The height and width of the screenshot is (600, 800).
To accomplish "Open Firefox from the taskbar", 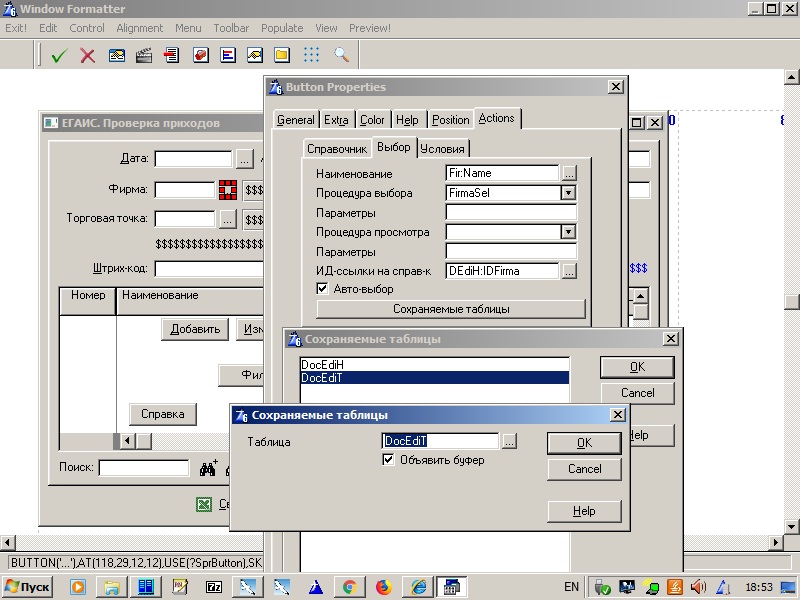I will [384, 587].
